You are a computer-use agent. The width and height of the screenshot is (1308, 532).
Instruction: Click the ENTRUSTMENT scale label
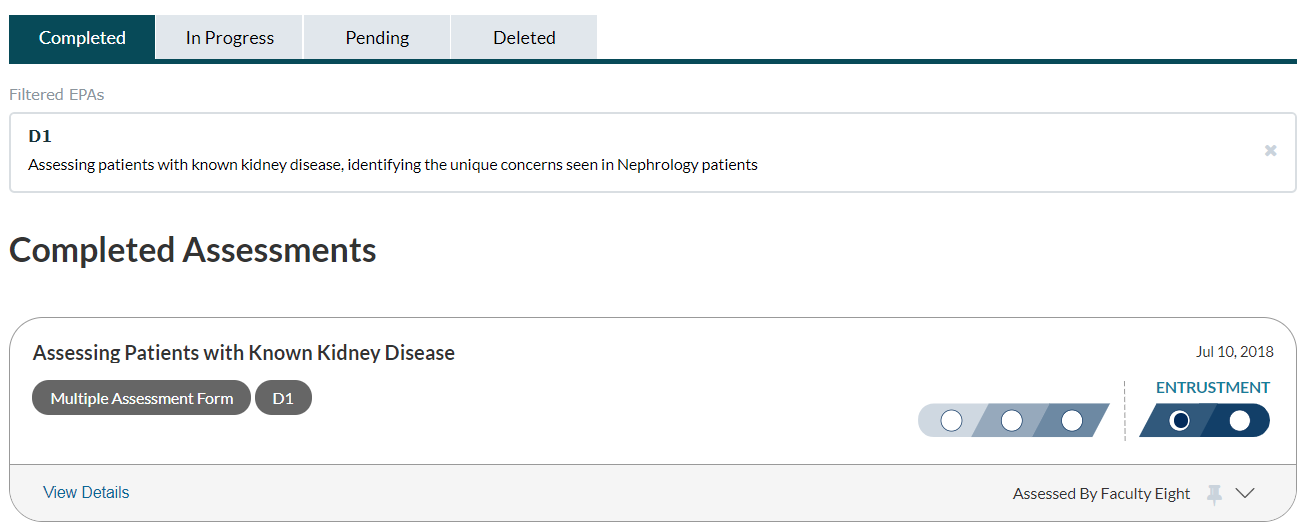coord(1213,387)
